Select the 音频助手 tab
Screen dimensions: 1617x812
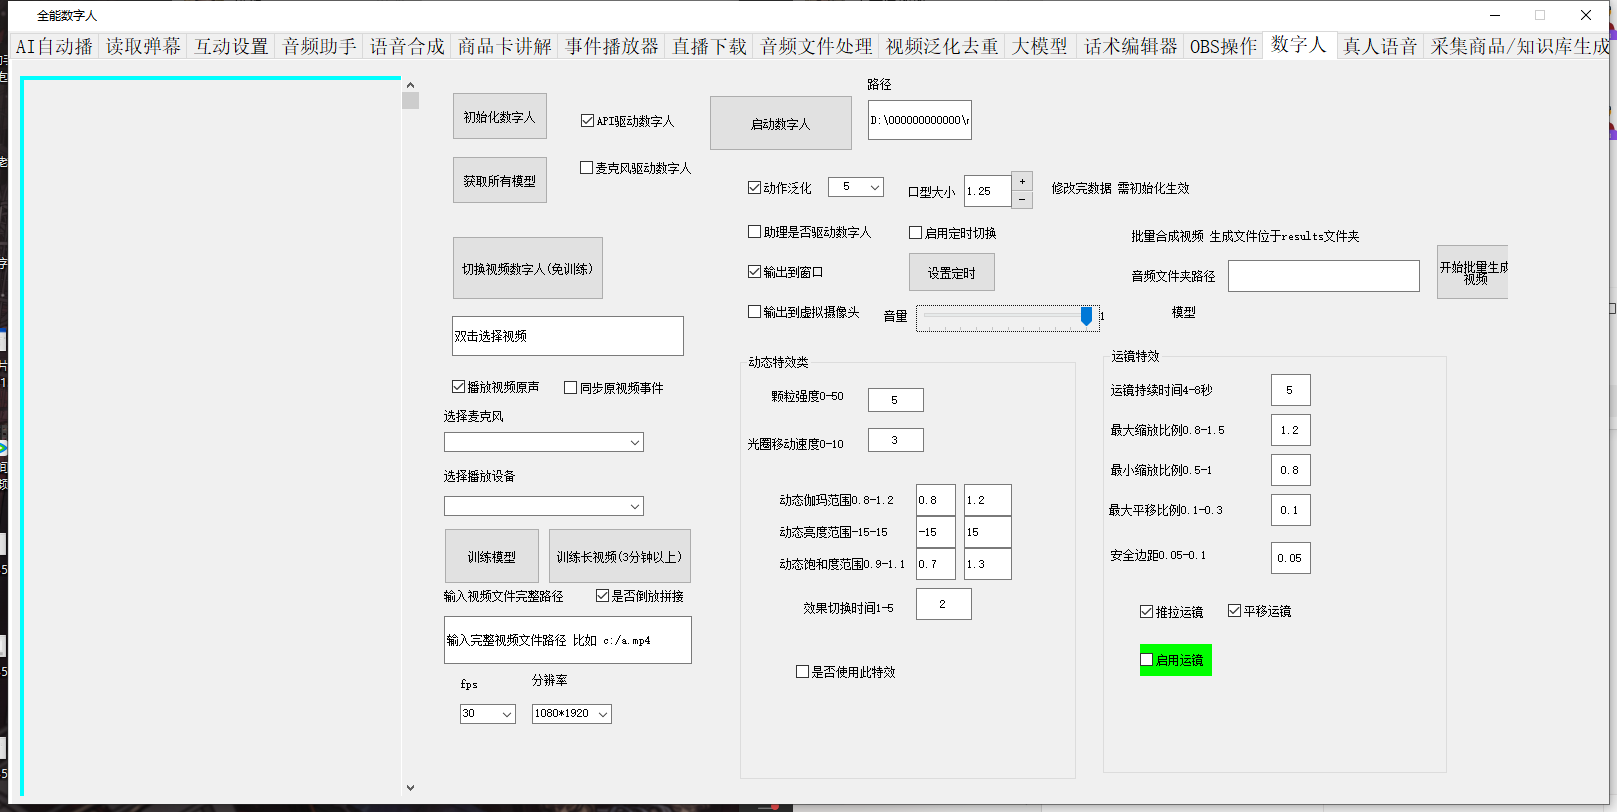click(x=319, y=46)
